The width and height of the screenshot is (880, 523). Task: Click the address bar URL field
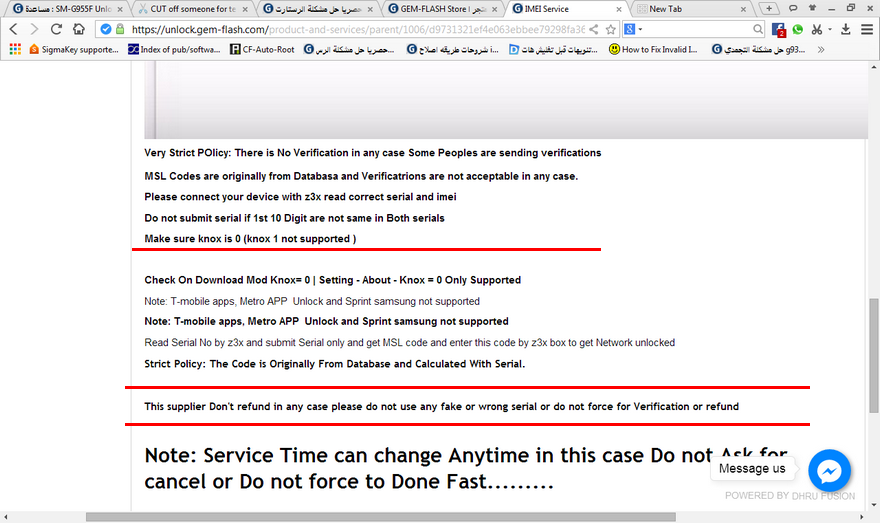pyautogui.click(x=358, y=29)
